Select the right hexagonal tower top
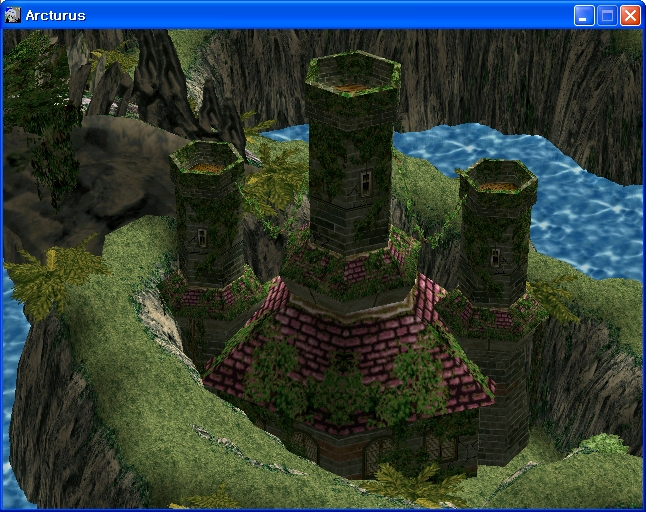 498,177
